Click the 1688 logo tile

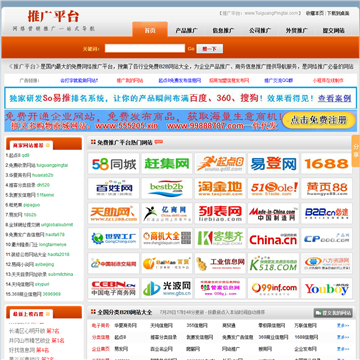326,164
